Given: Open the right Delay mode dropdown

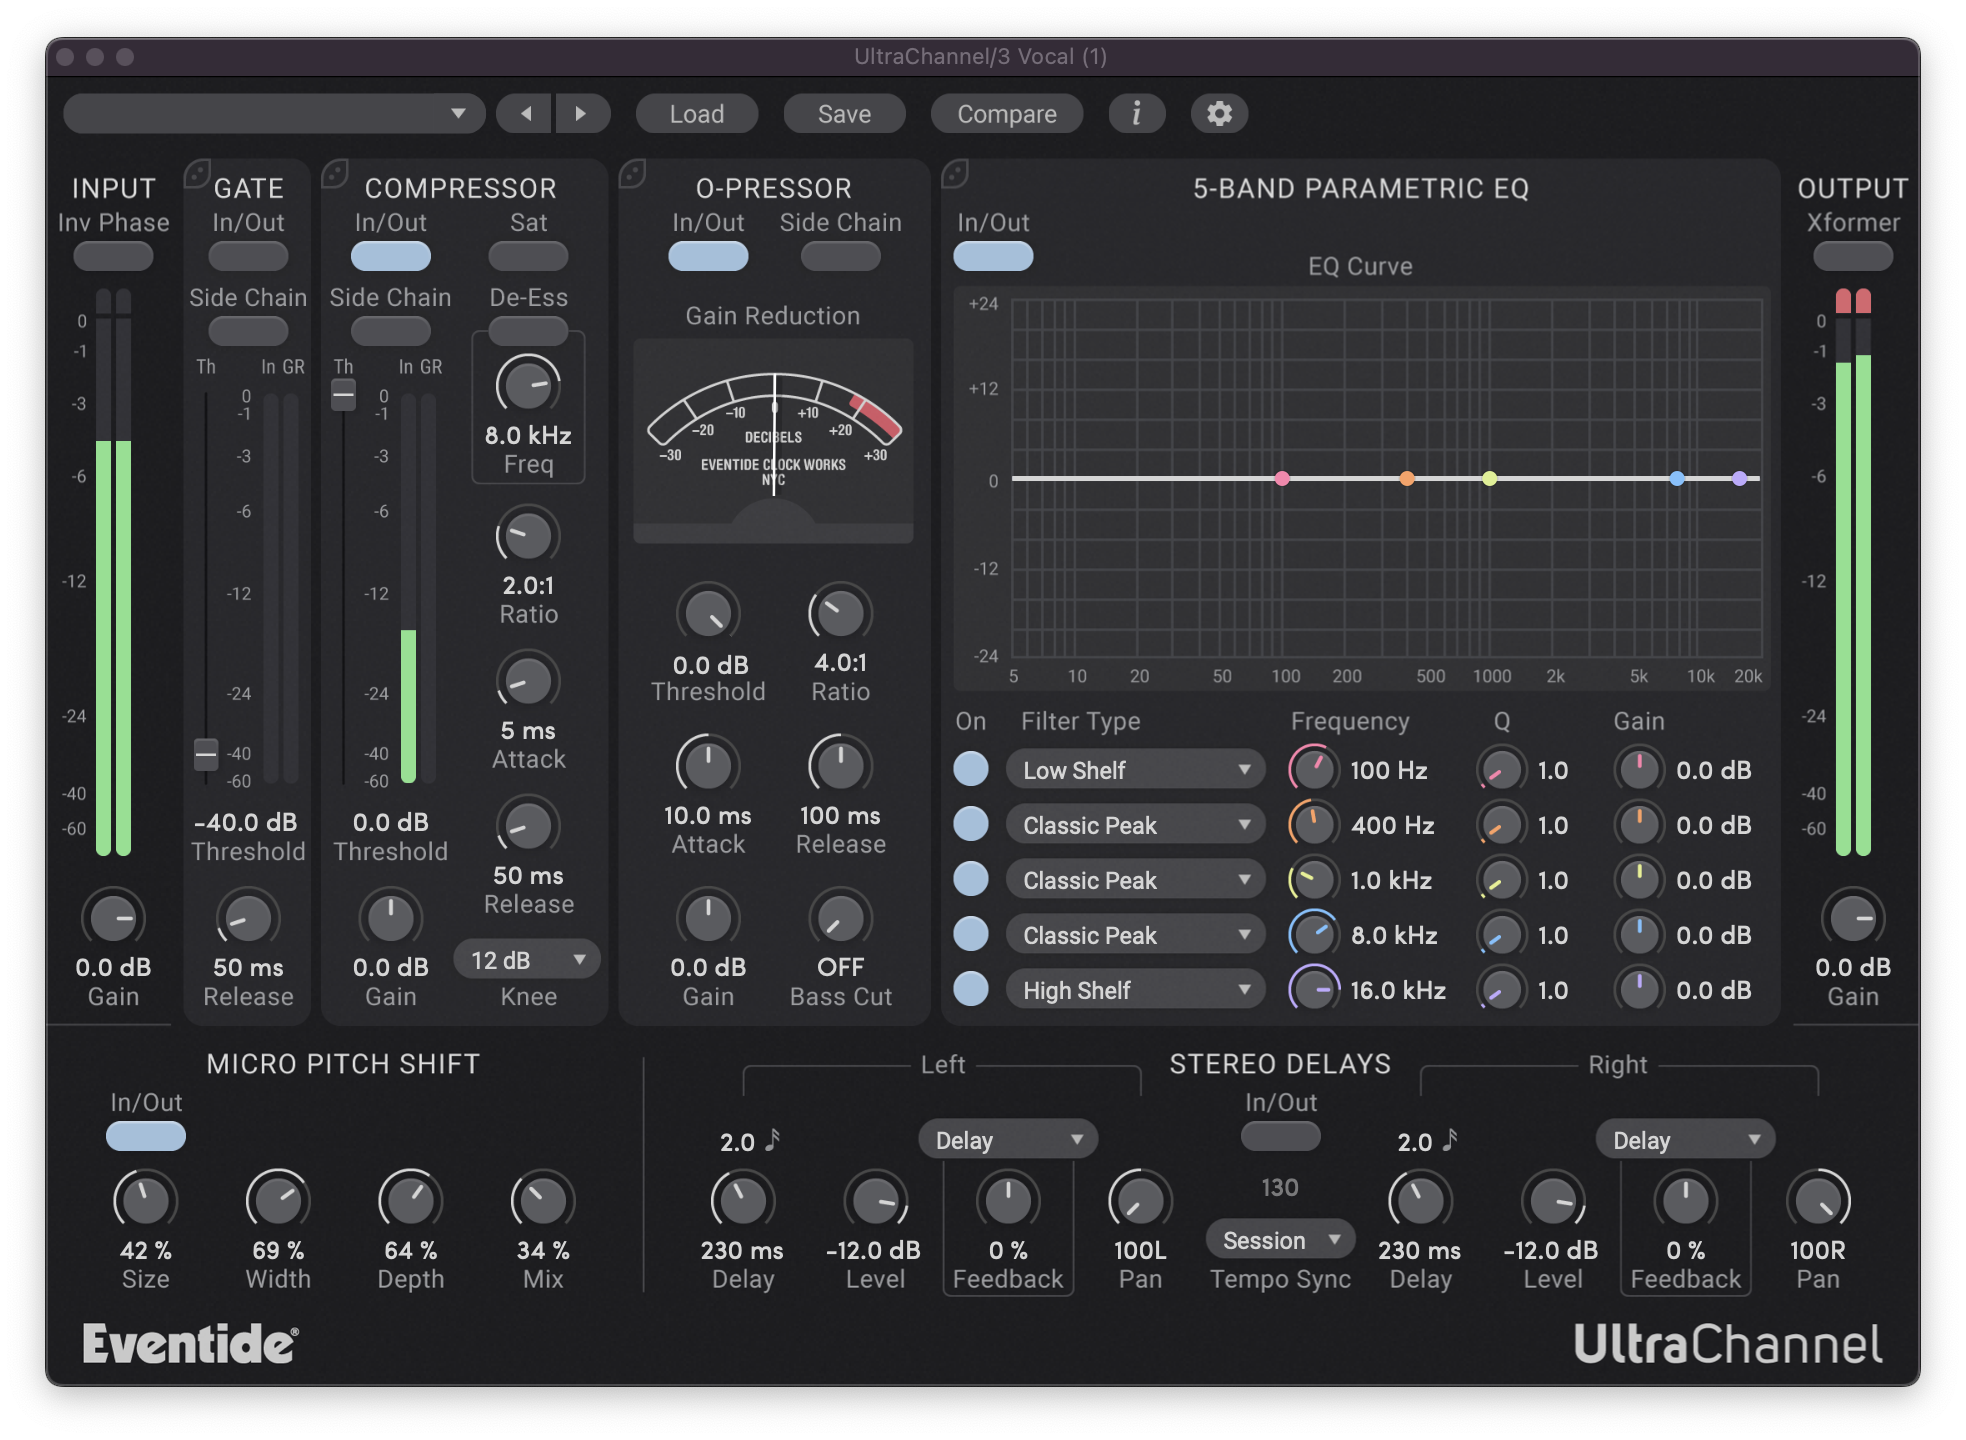Looking at the screenshot, I should (1685, 1140).
